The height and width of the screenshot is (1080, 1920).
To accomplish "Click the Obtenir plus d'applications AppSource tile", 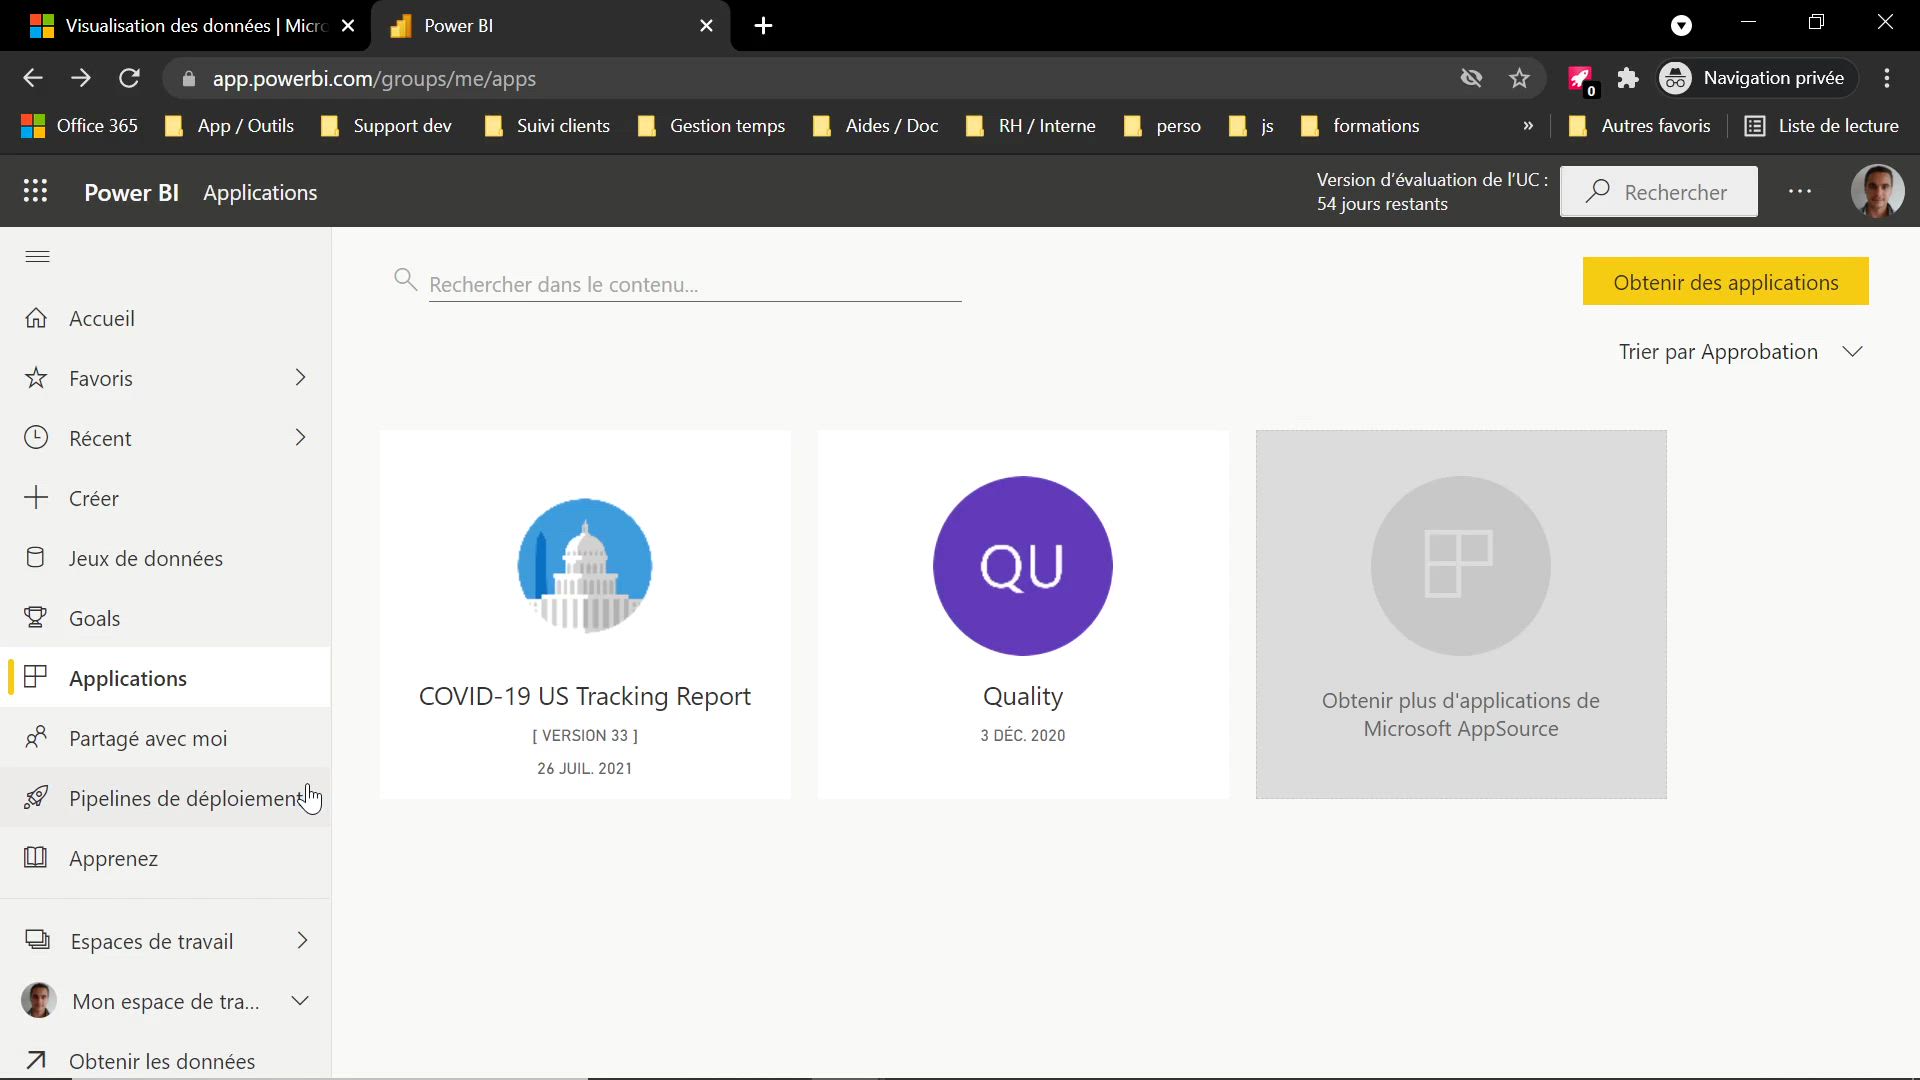I will pyautogui.click(x=1461, y=614).
